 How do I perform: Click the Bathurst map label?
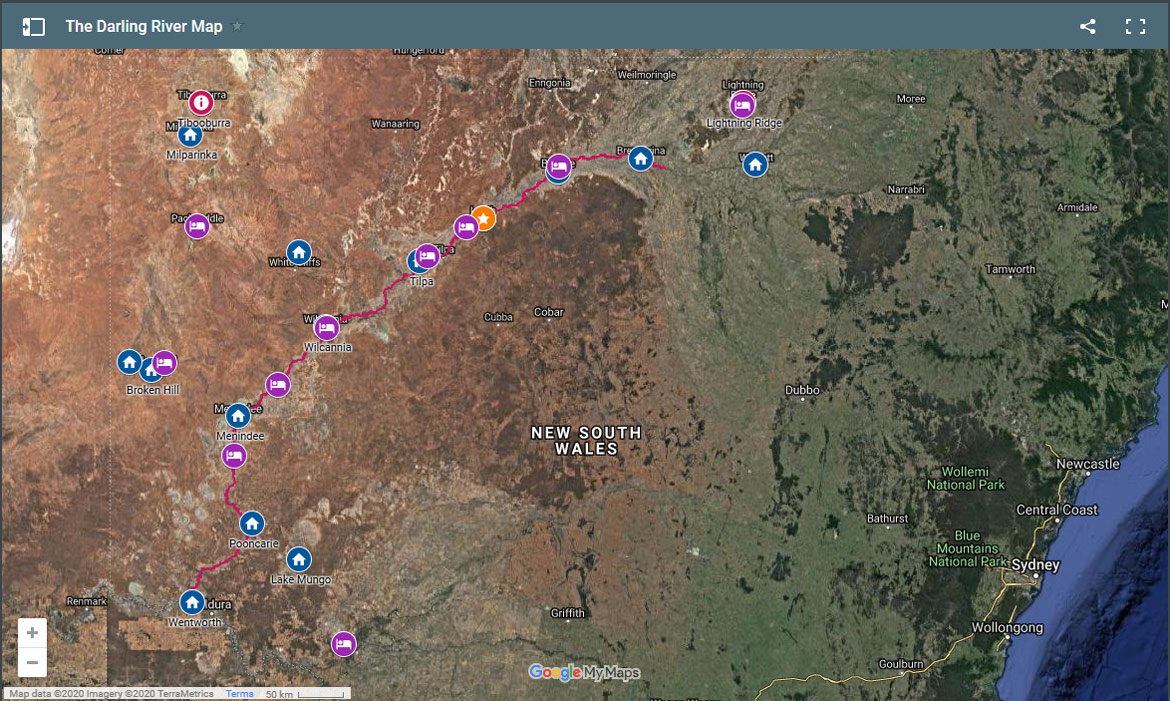pyautogui.click(x=888, y=518)
